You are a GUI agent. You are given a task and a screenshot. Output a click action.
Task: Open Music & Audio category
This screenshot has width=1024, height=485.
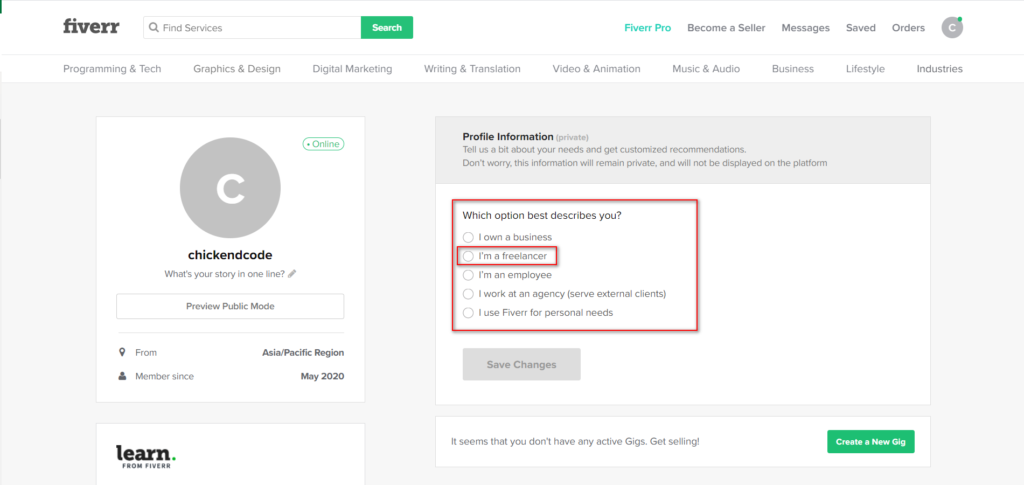pyautogui.click(x=706, y=69)
